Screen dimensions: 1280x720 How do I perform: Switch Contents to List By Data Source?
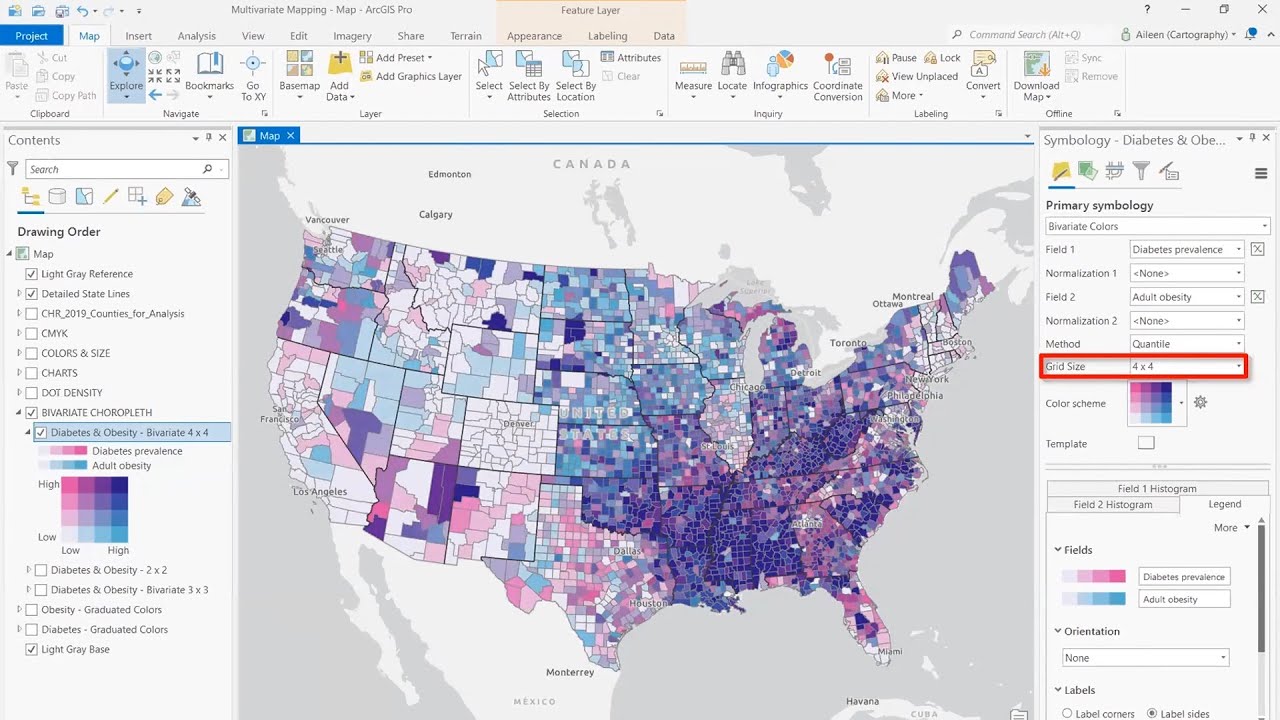(58, 197)
